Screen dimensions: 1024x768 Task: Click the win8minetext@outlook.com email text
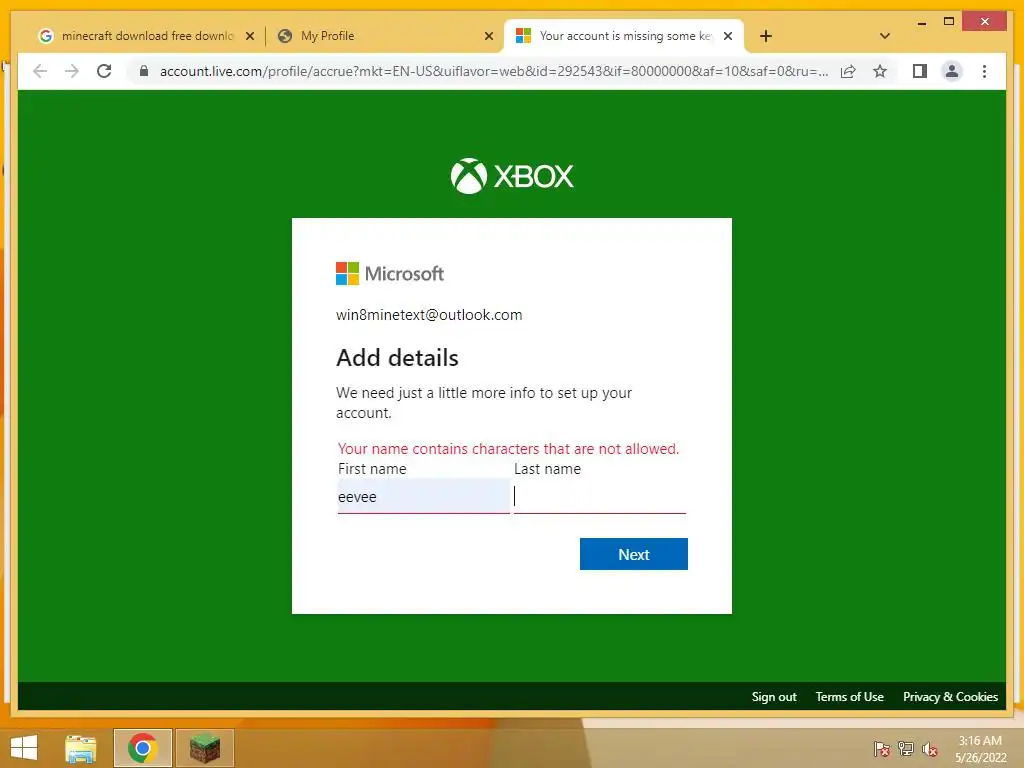(x=429, y=315)
